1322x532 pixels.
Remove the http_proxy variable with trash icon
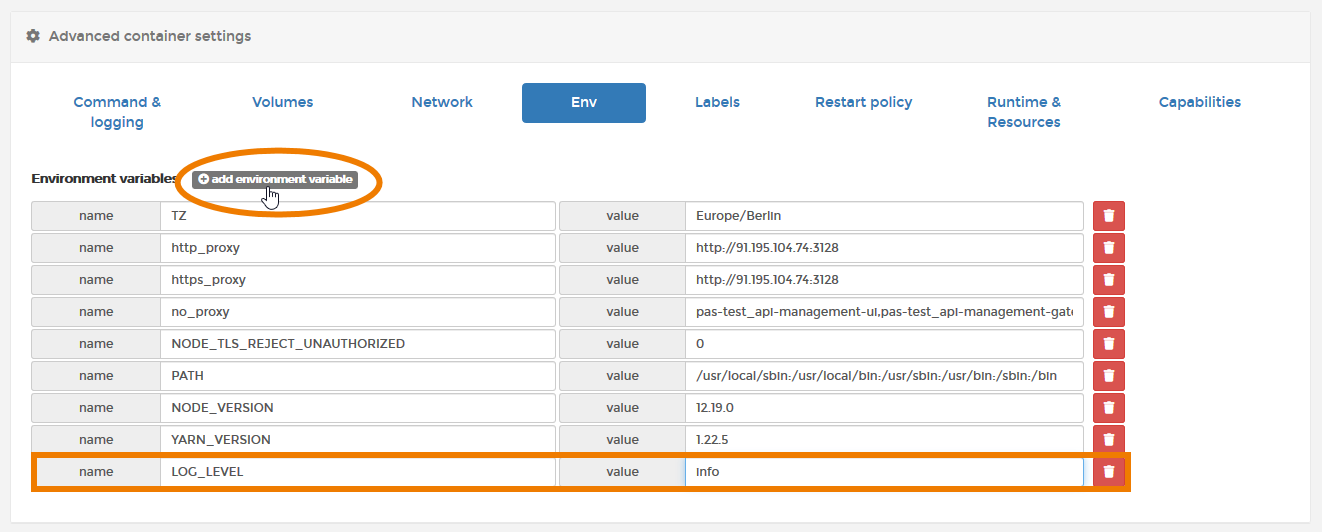[1109, 248]
